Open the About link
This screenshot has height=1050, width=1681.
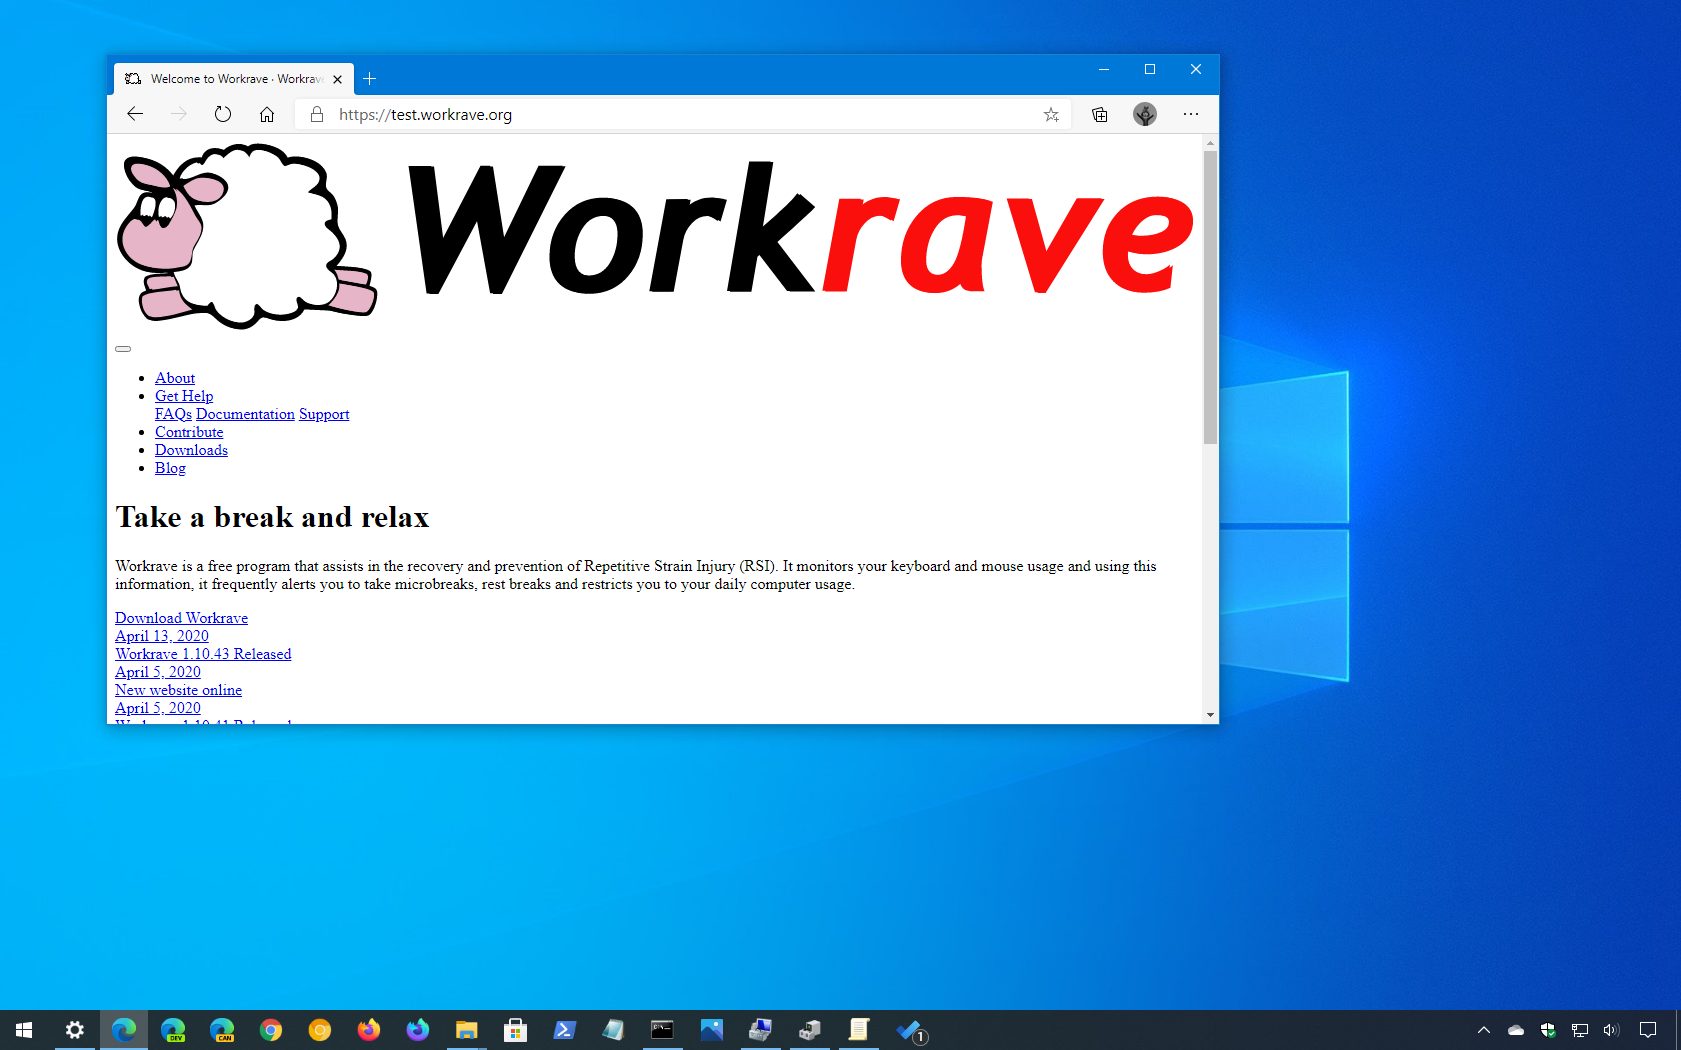click(x=175, y=378)
